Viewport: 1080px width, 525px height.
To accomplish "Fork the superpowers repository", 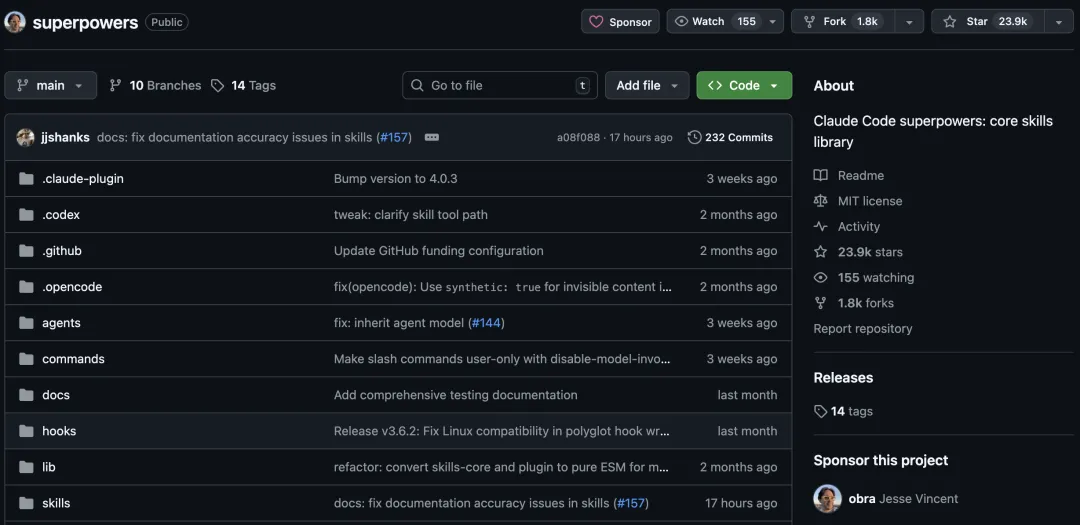I will (x=839, y=22).
